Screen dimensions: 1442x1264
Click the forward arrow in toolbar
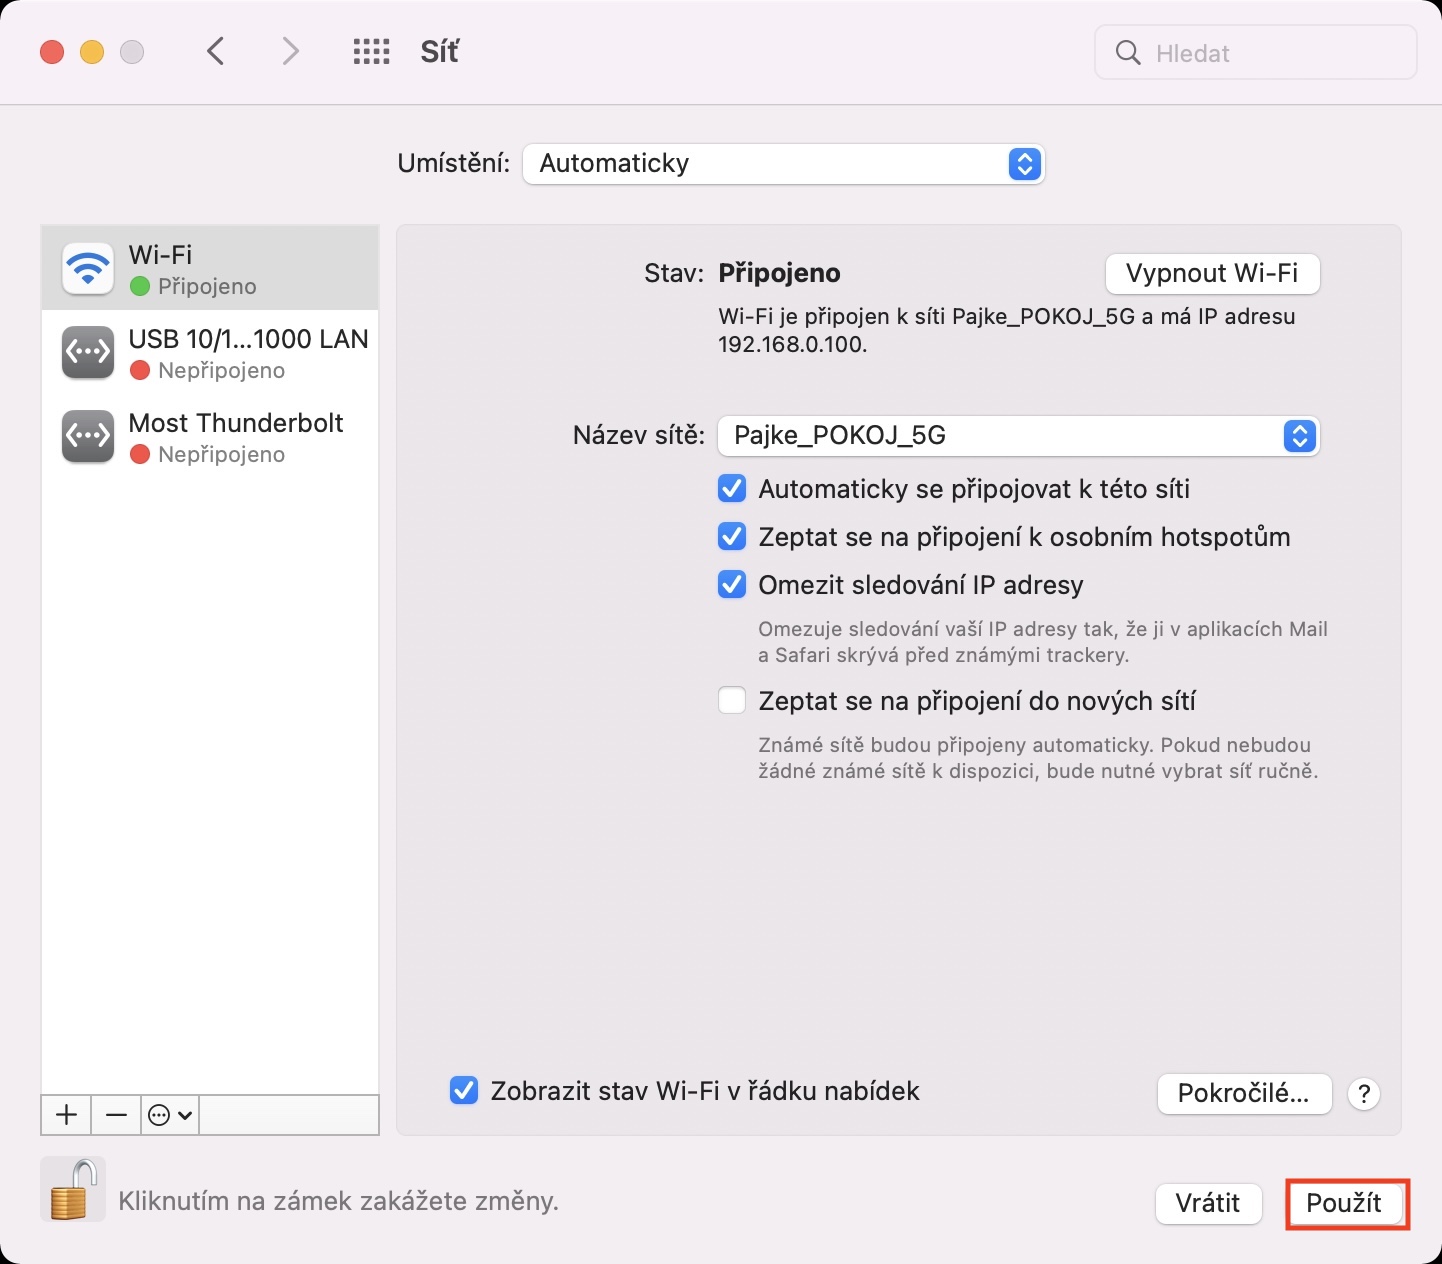pyautogui.click(x=290, y=51)
